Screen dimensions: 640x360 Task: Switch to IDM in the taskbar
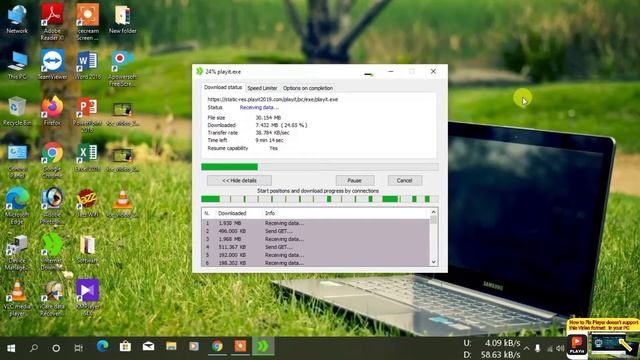[263, 347]
